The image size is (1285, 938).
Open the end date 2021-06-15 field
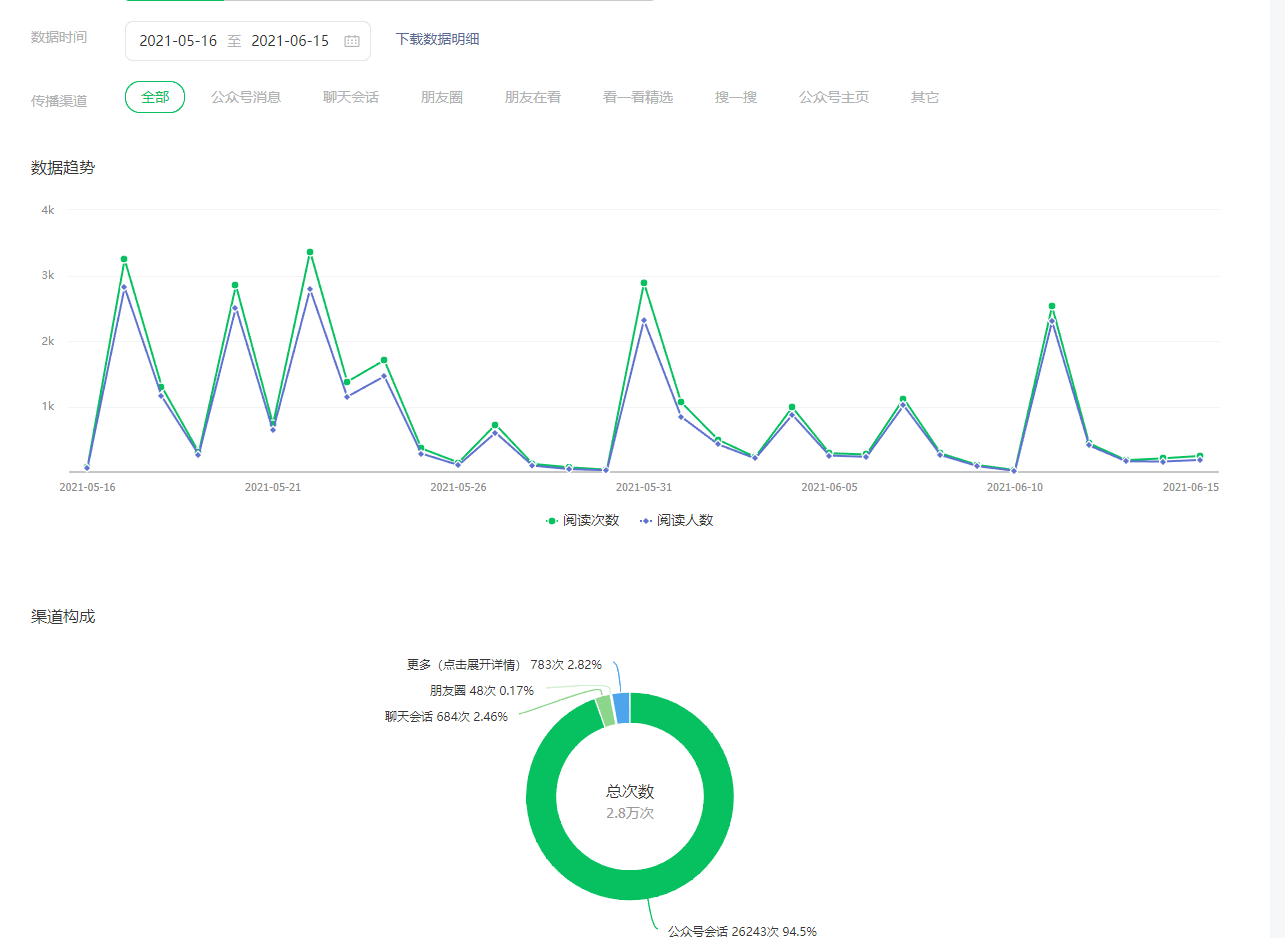(290, 41)
